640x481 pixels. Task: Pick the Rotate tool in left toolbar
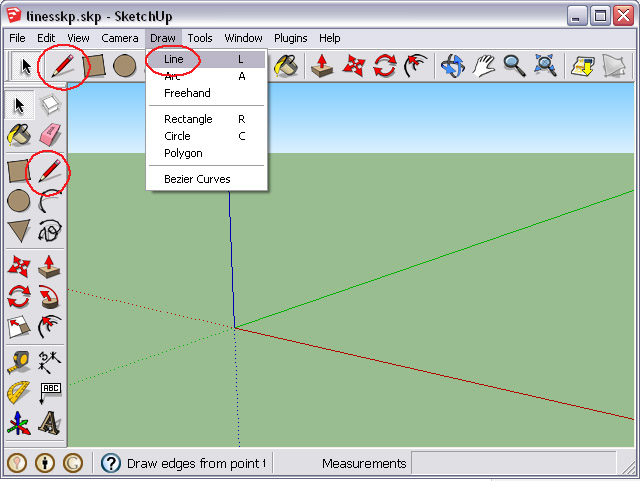click(x=19, y=297)
